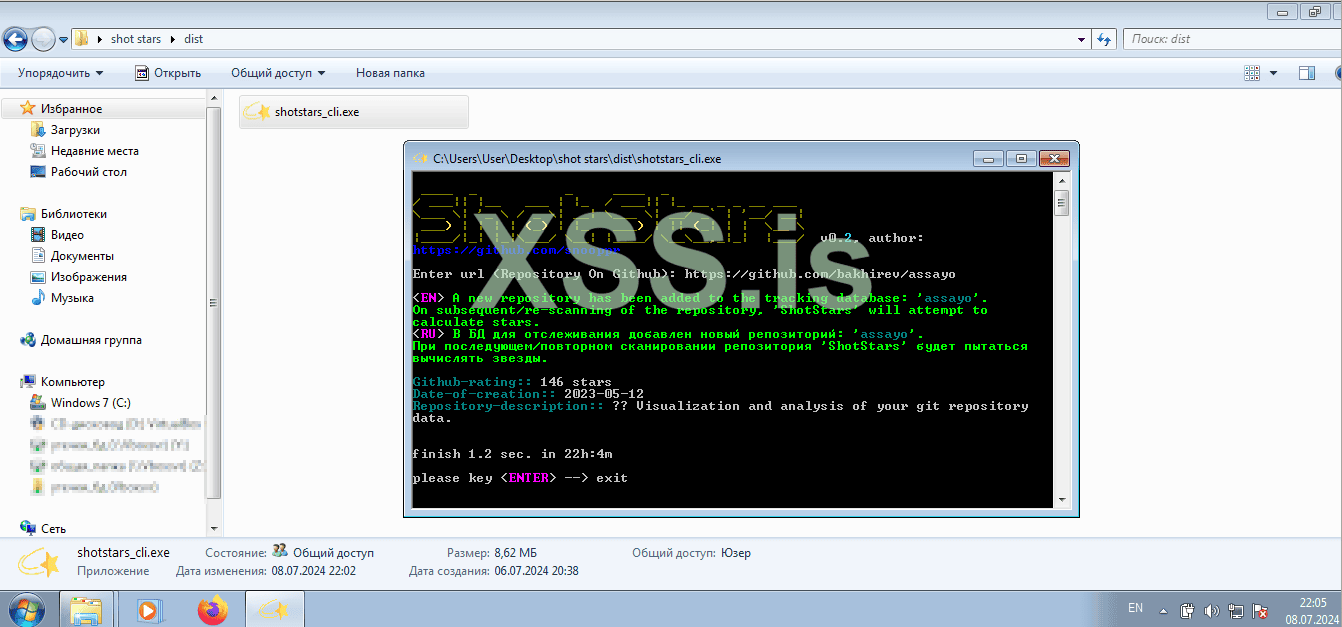Select the shotstars_cli.exe file
The image size is (1342, 627).
[354, 112]
